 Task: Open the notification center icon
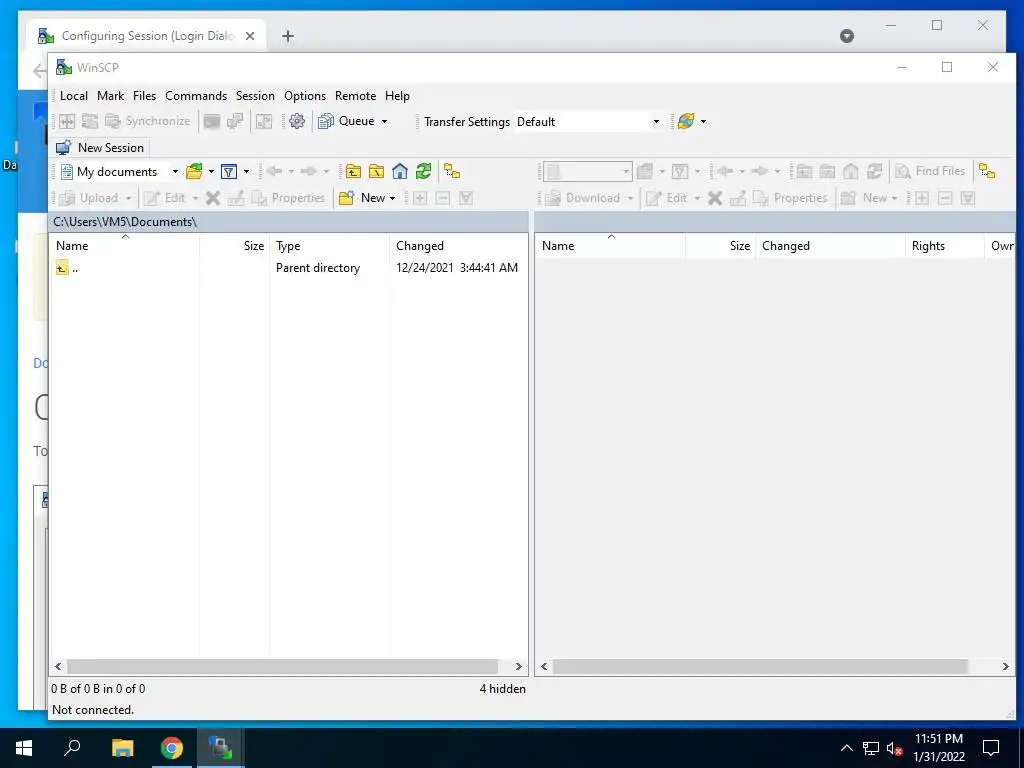(991, 748)
